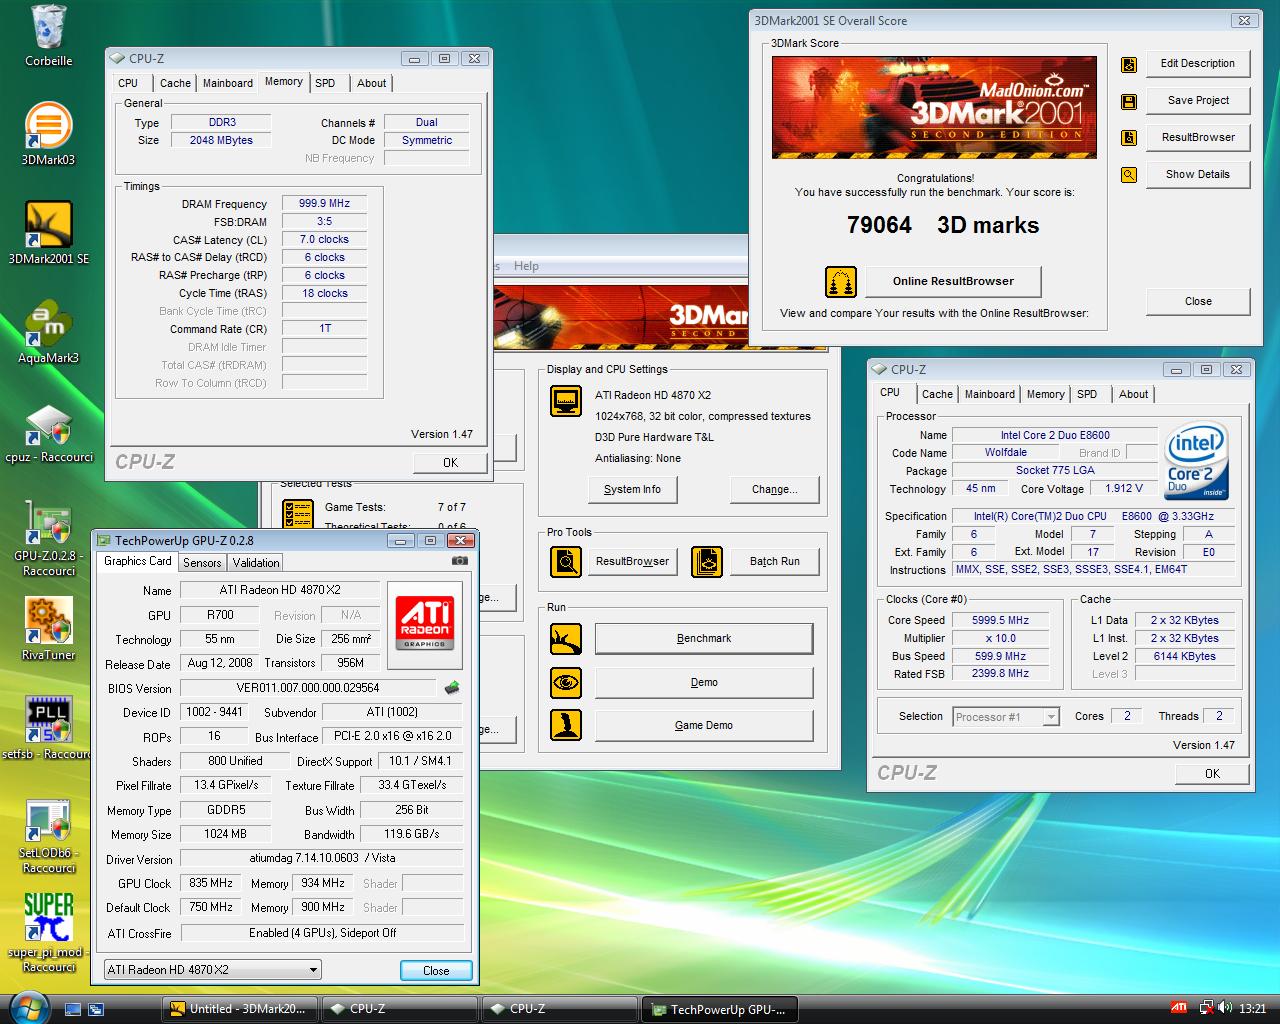This screenshot has height=1024, width=1280.
Task: Click the Save Project floppy icon
Action: click(1129, 102)
